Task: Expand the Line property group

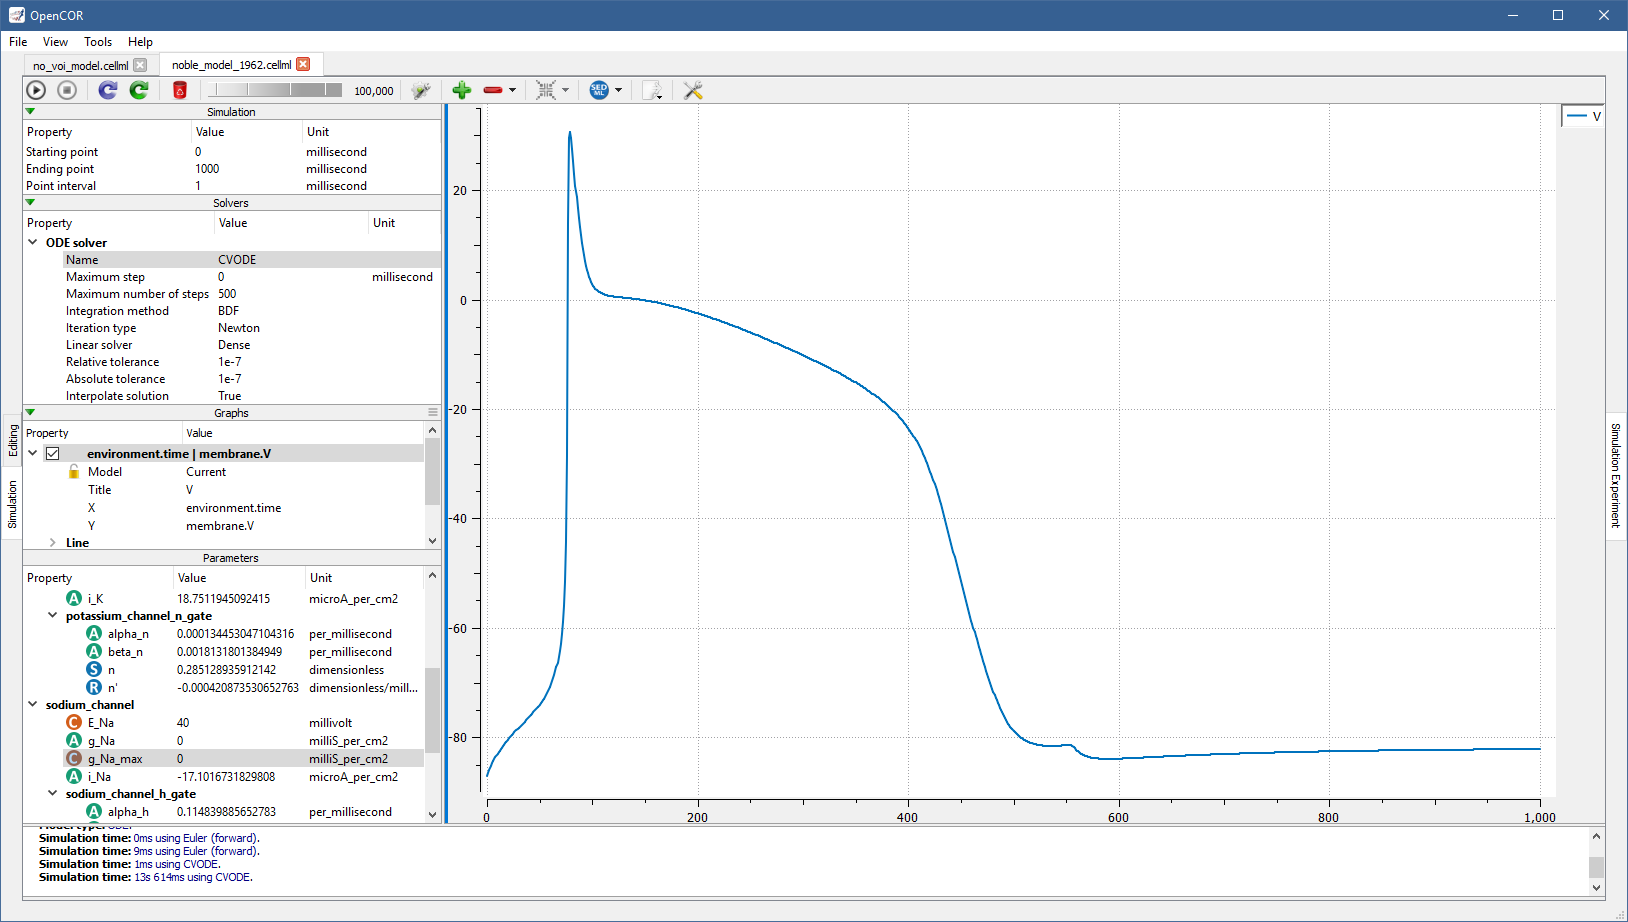Action: [53, 542]
